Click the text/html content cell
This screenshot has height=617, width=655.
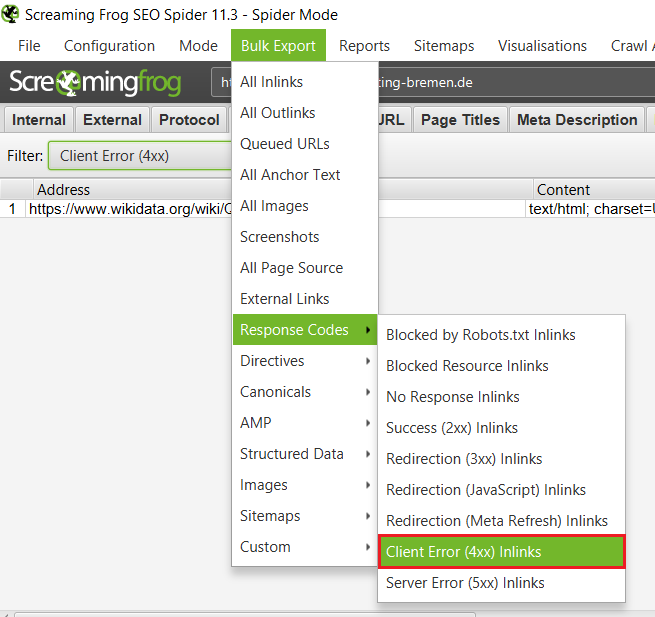[x=590, y=209]
